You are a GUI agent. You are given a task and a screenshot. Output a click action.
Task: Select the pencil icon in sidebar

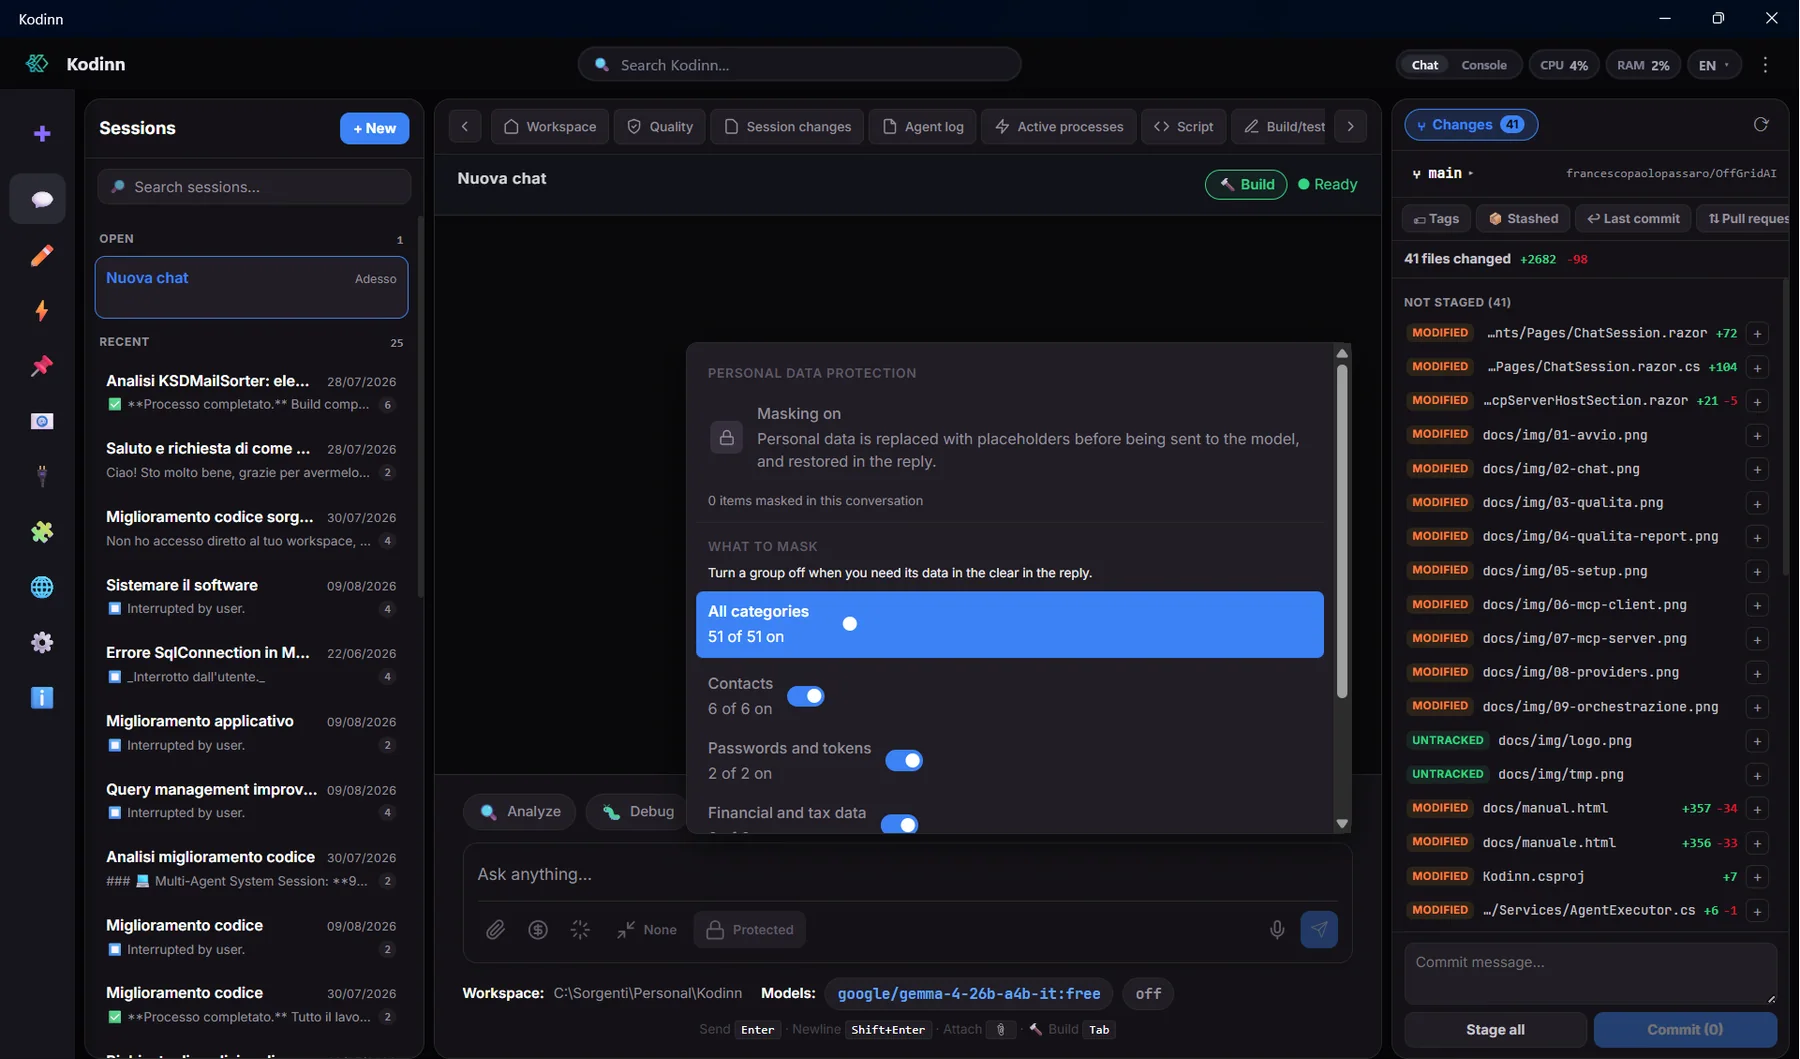[x=41, y=256]
